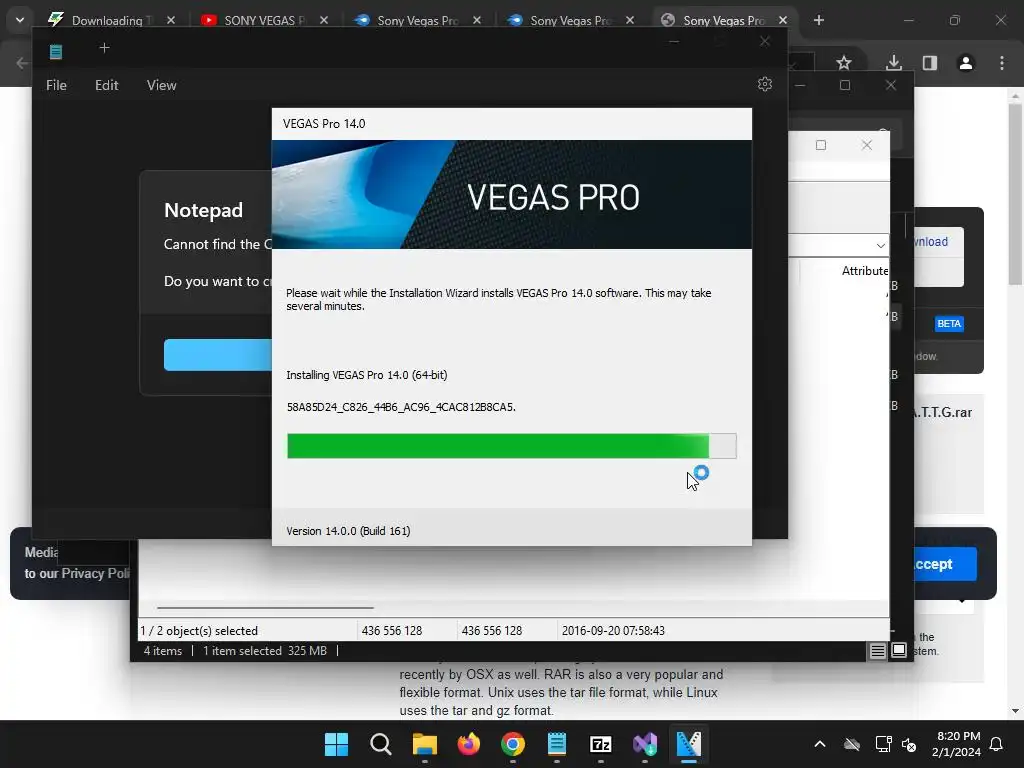Viewport: 1024px width, 768px height.
Task: Open Visual Studio from the taskbar
Action: 645,744
